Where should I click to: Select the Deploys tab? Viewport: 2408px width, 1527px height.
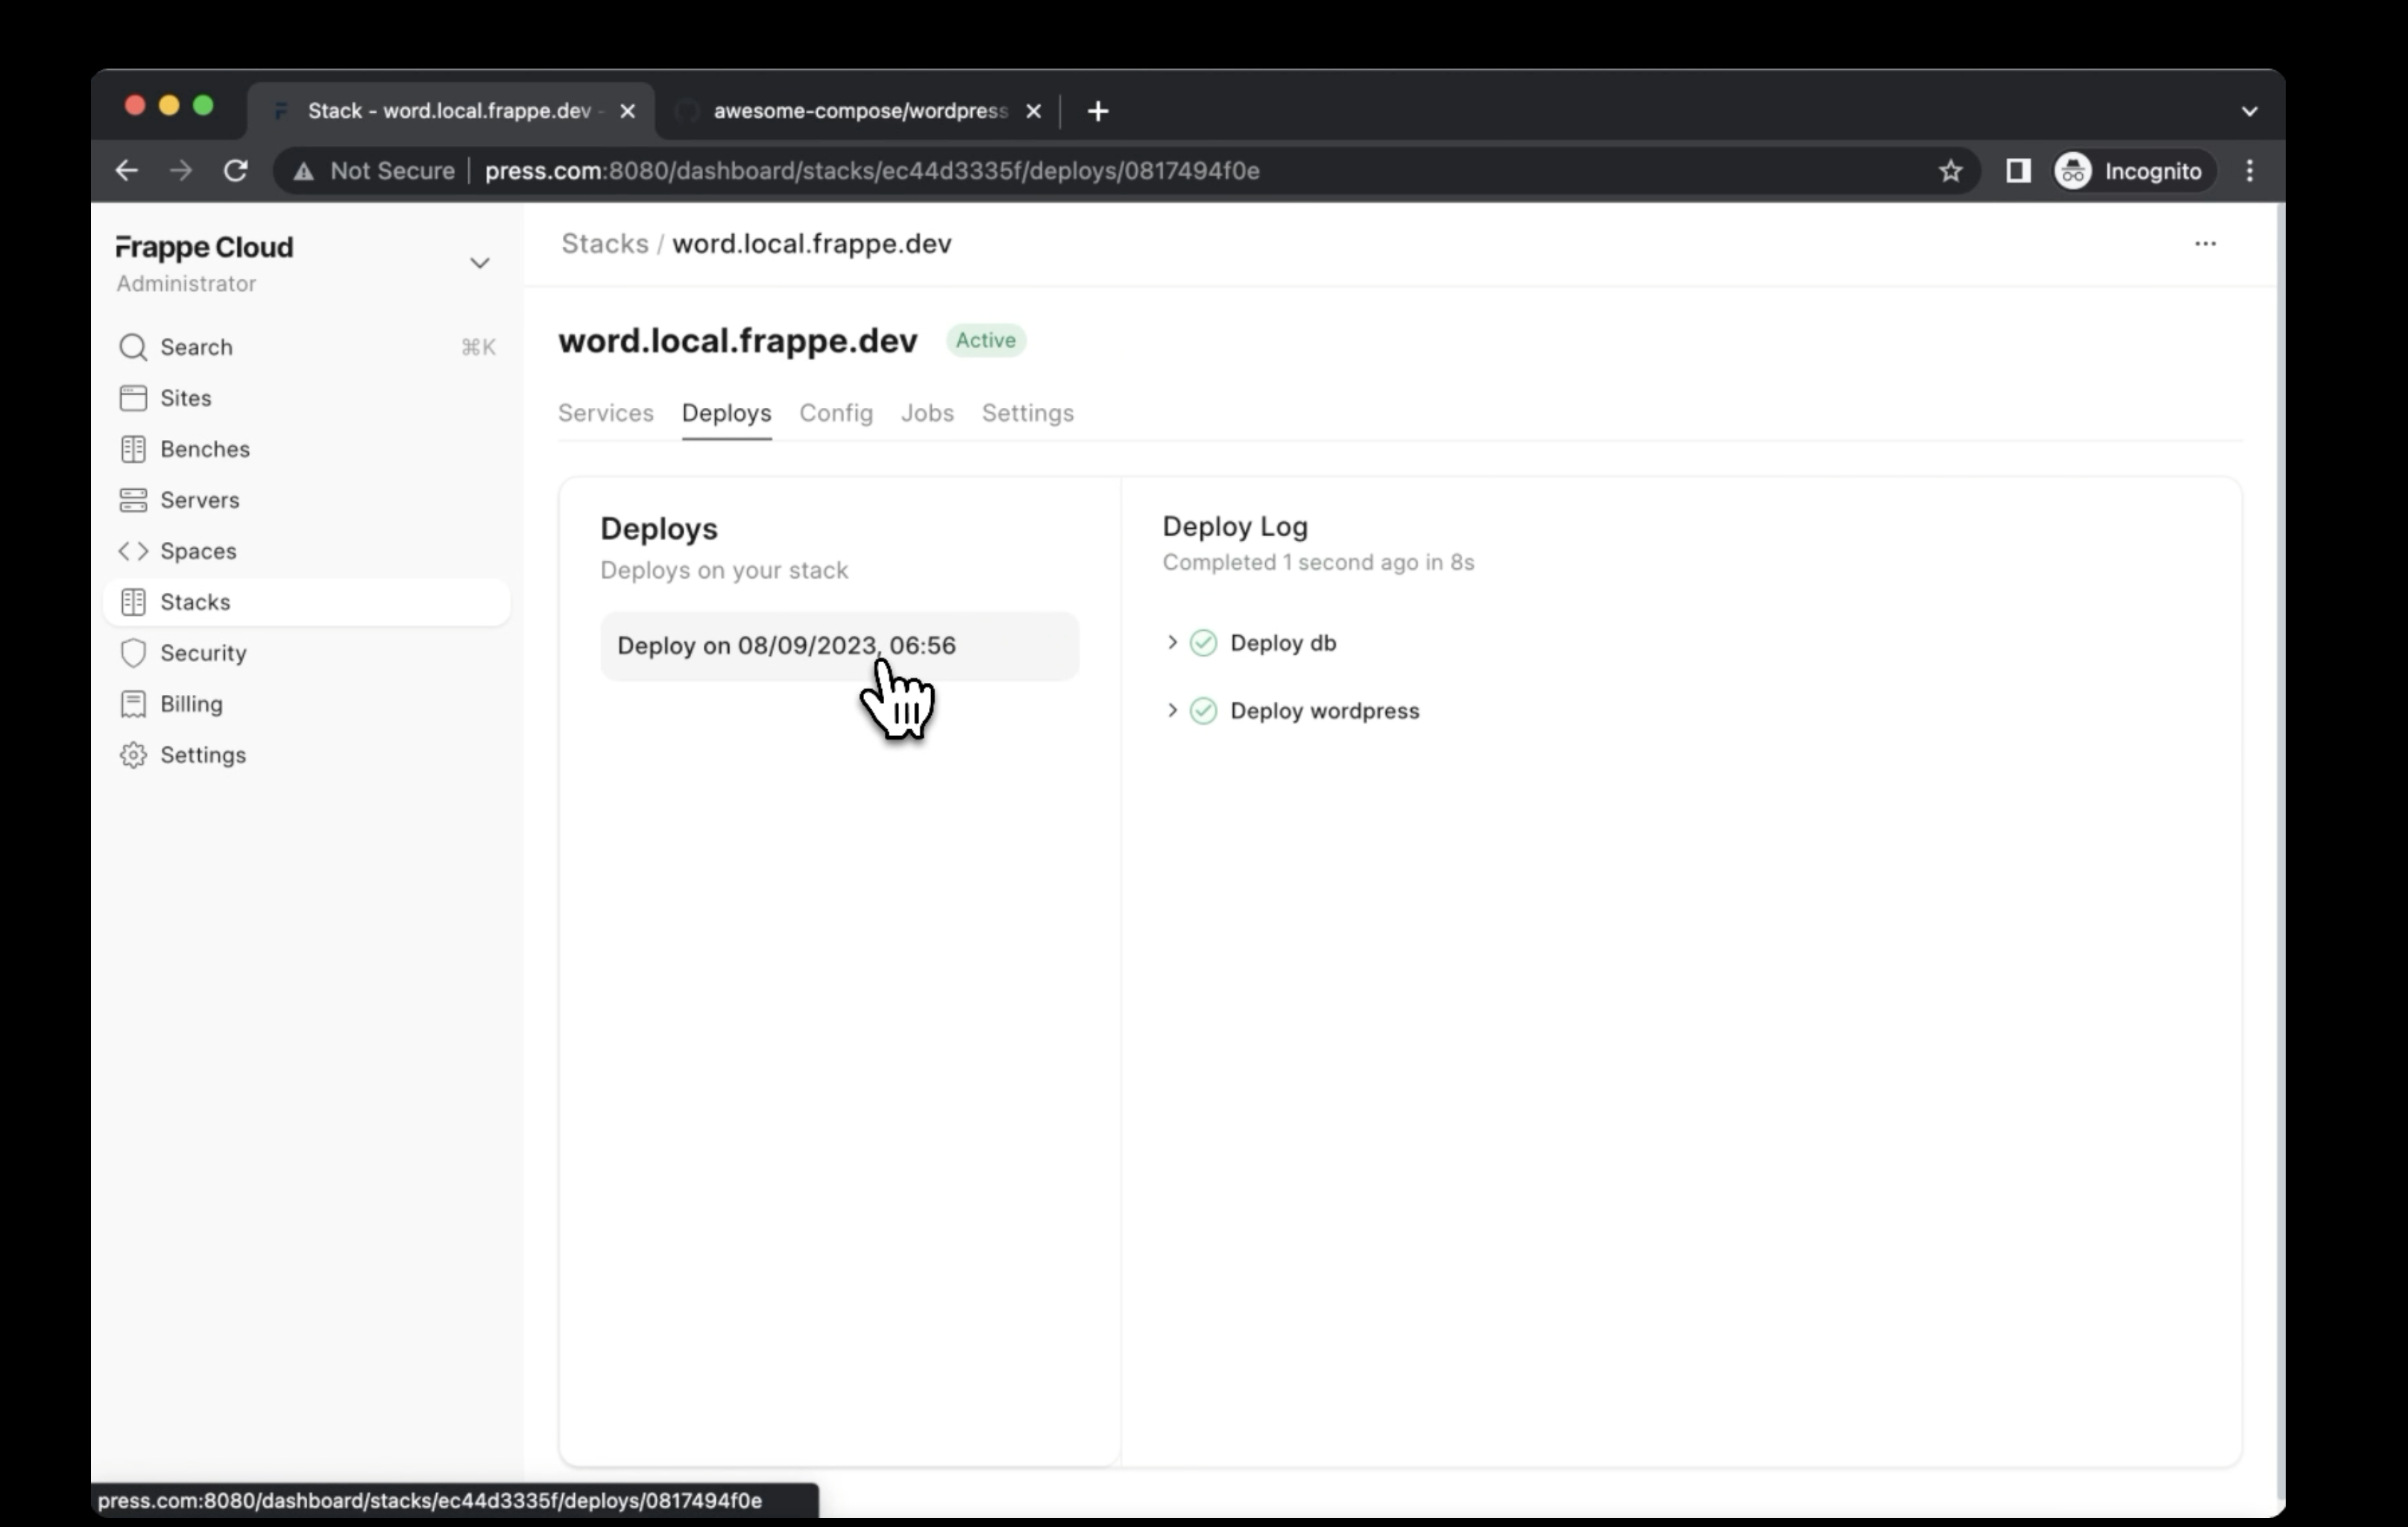[727, 413]
